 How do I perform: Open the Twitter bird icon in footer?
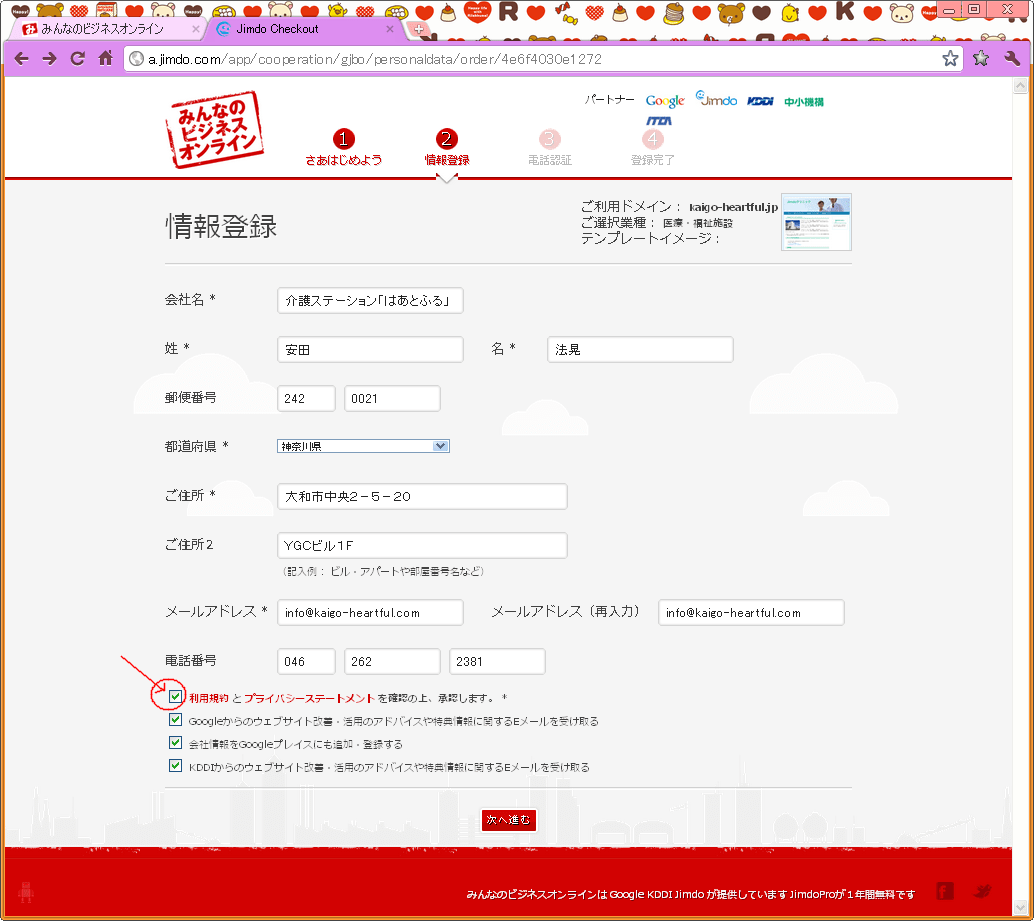click(x=983, y=890)
